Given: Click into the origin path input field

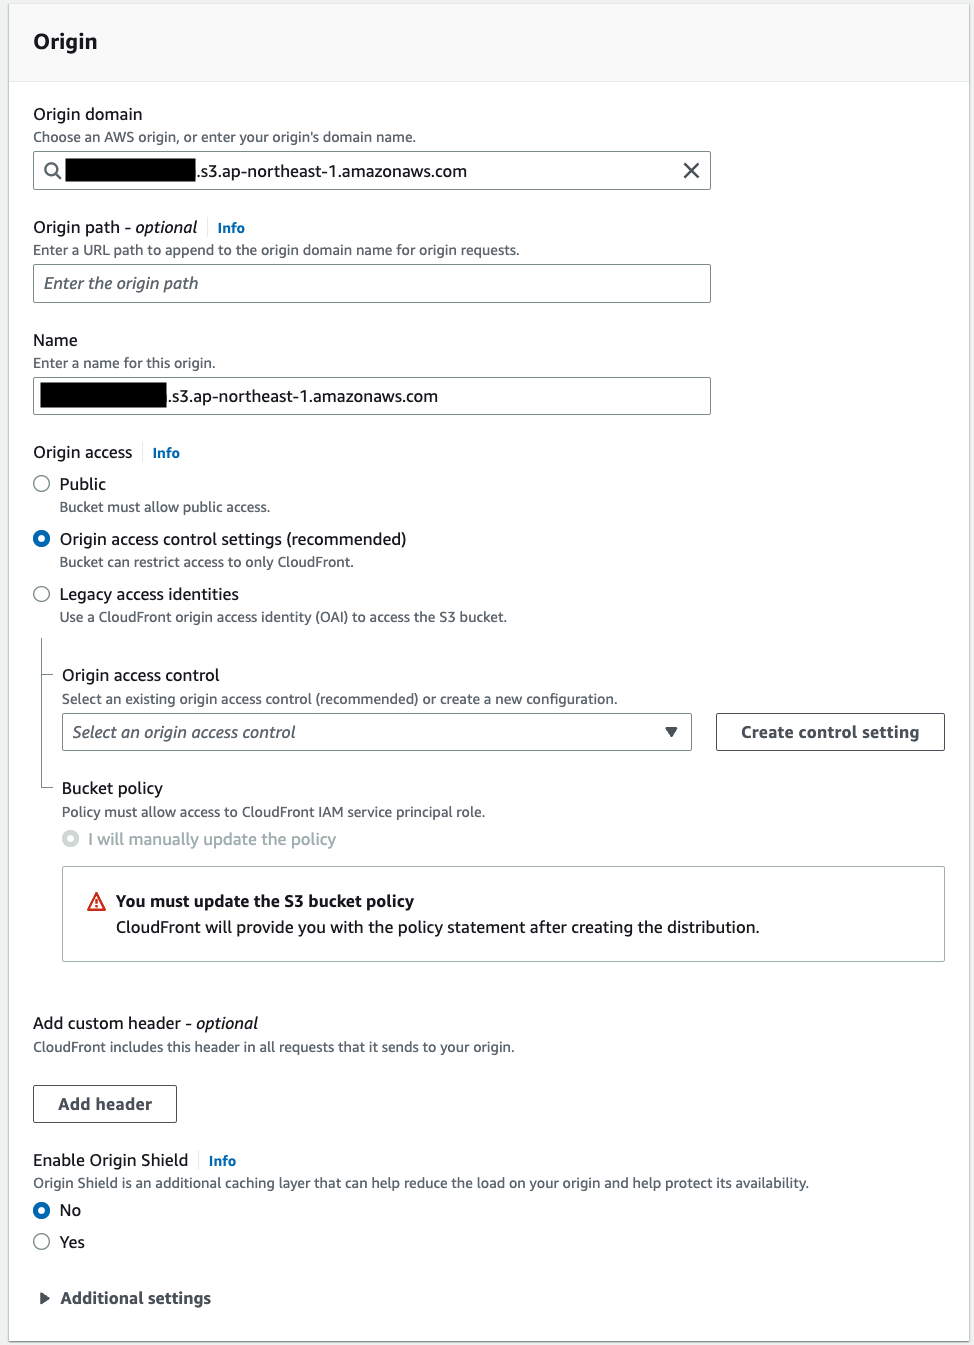Looking at the screenshot, I should click(x=372, y=284).
